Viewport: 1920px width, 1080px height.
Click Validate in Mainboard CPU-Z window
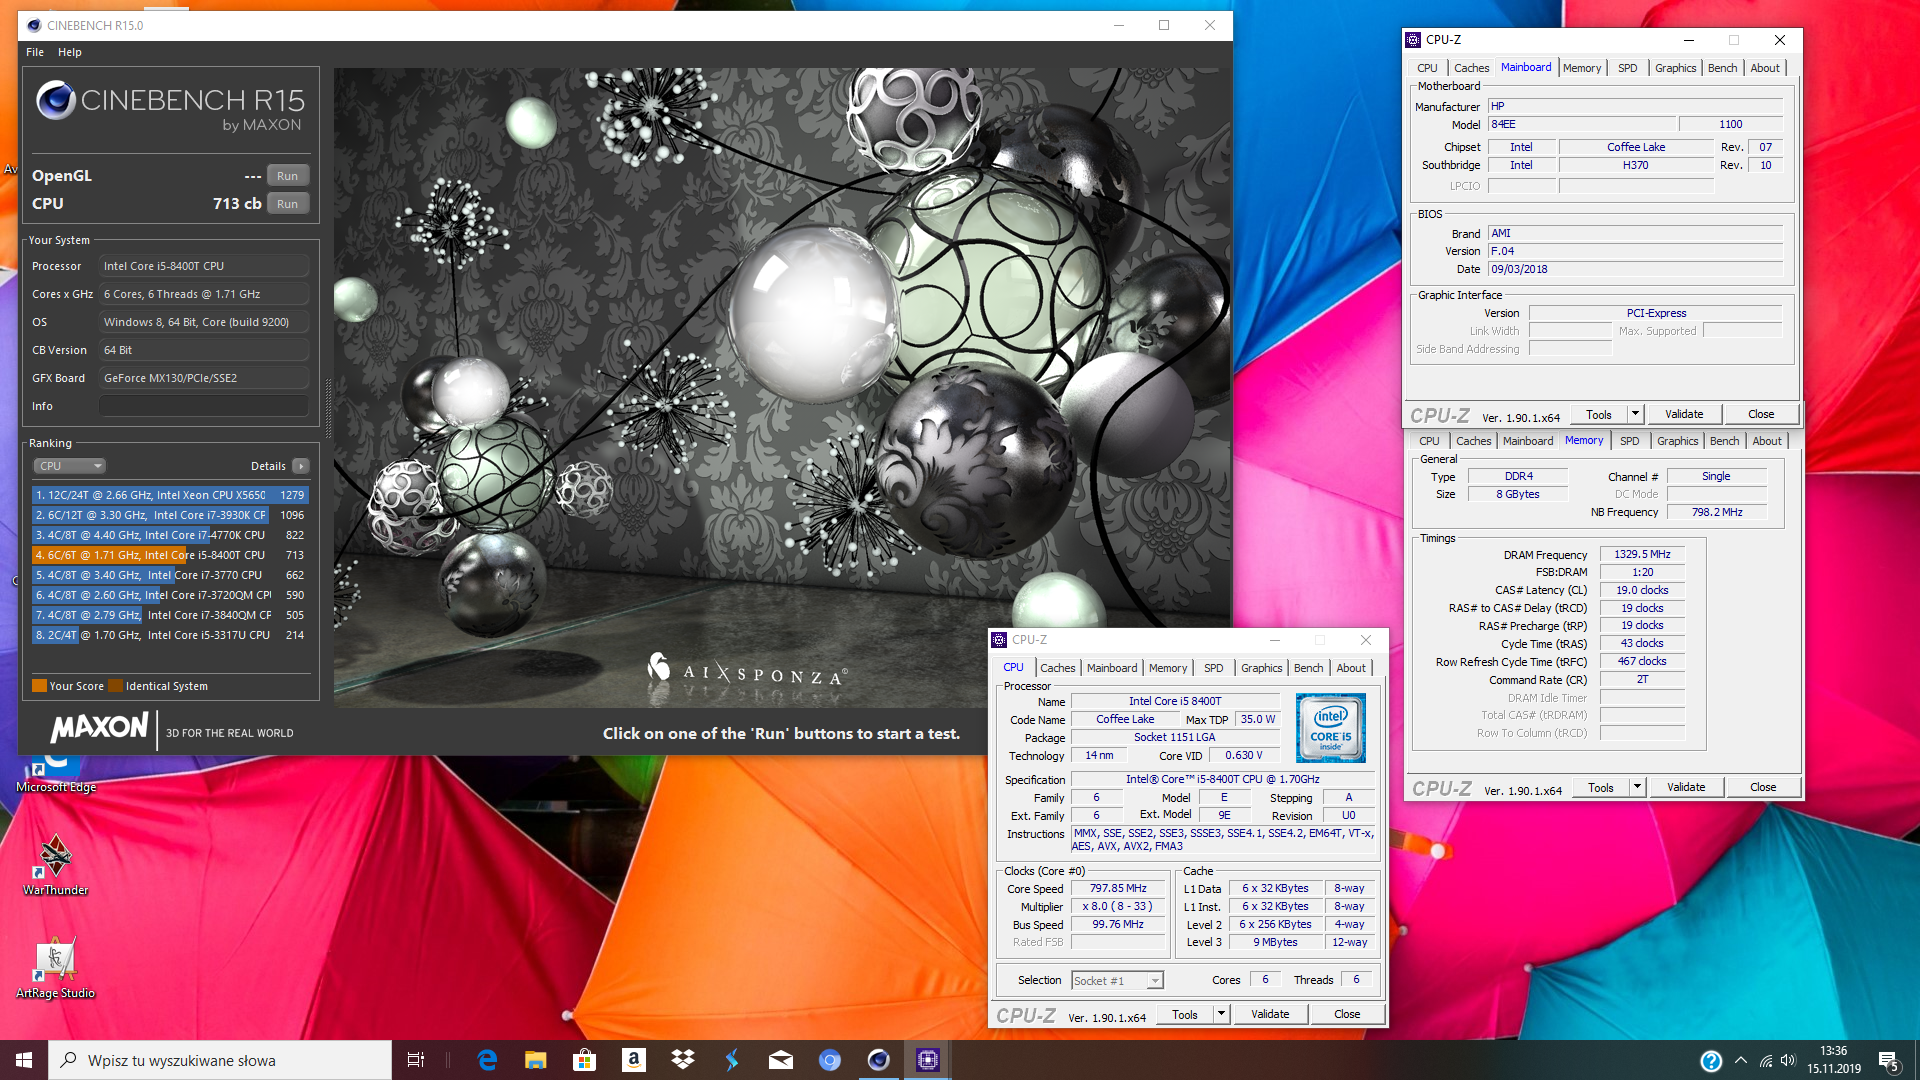pyautogui.click(x=1684, y=414)
